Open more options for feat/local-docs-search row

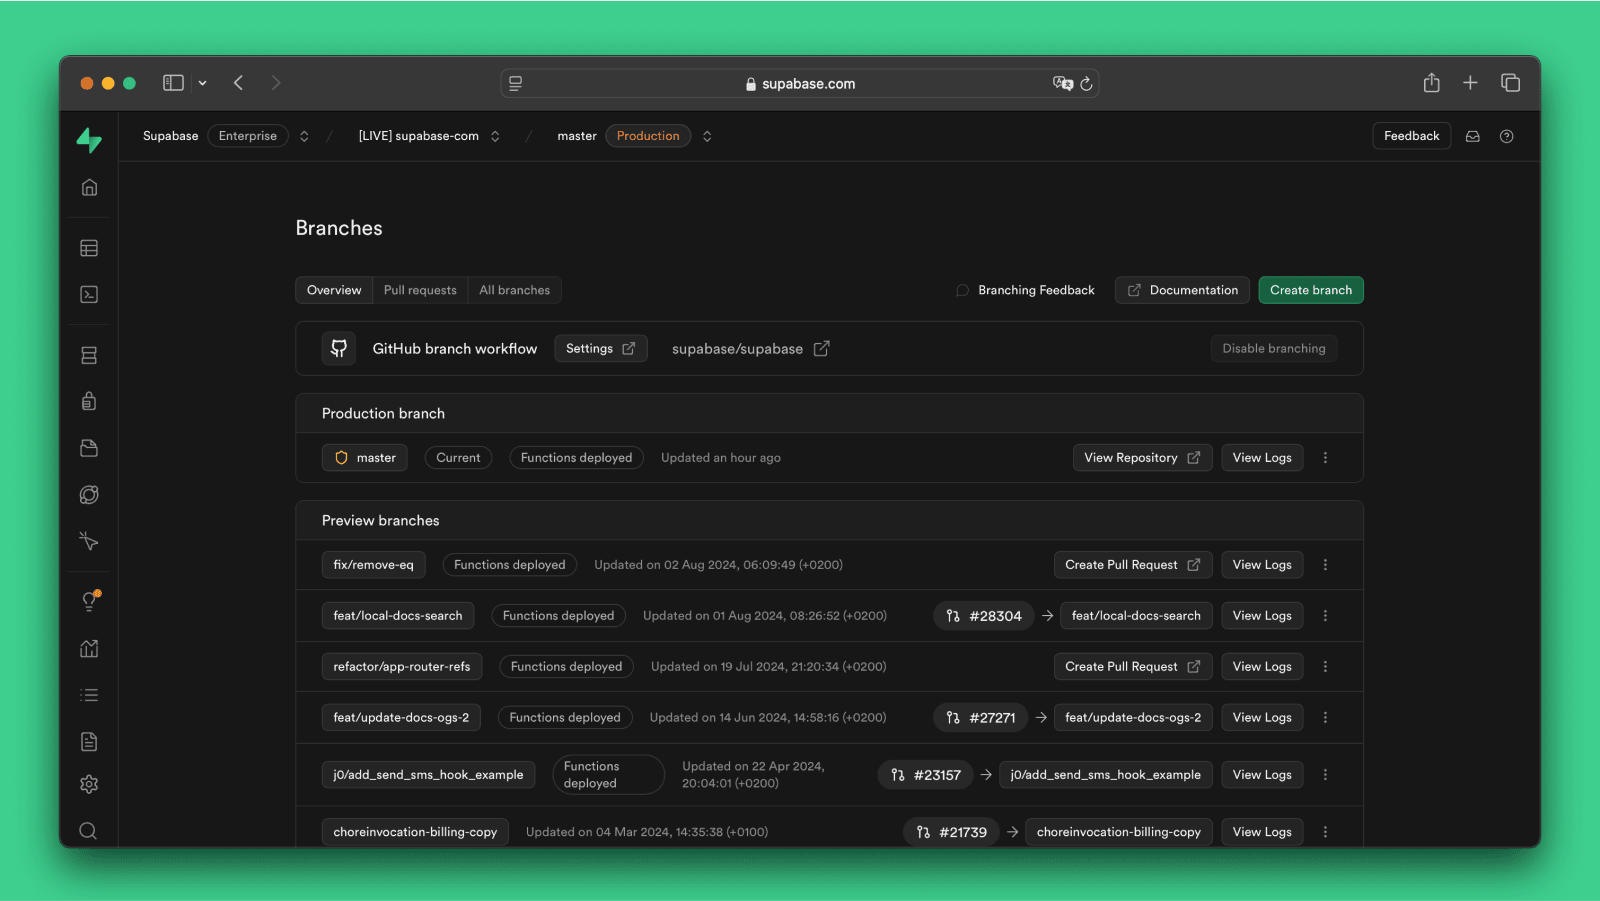(1326, 616)
